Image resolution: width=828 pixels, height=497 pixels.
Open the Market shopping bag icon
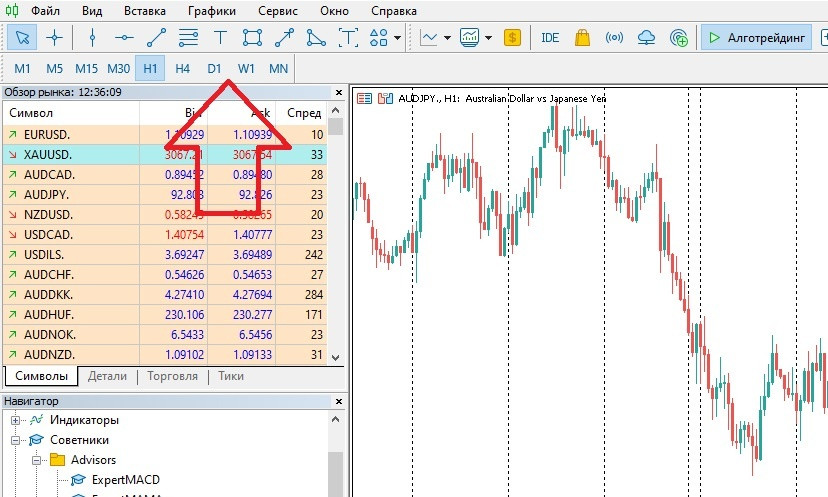tap(582, 37)
